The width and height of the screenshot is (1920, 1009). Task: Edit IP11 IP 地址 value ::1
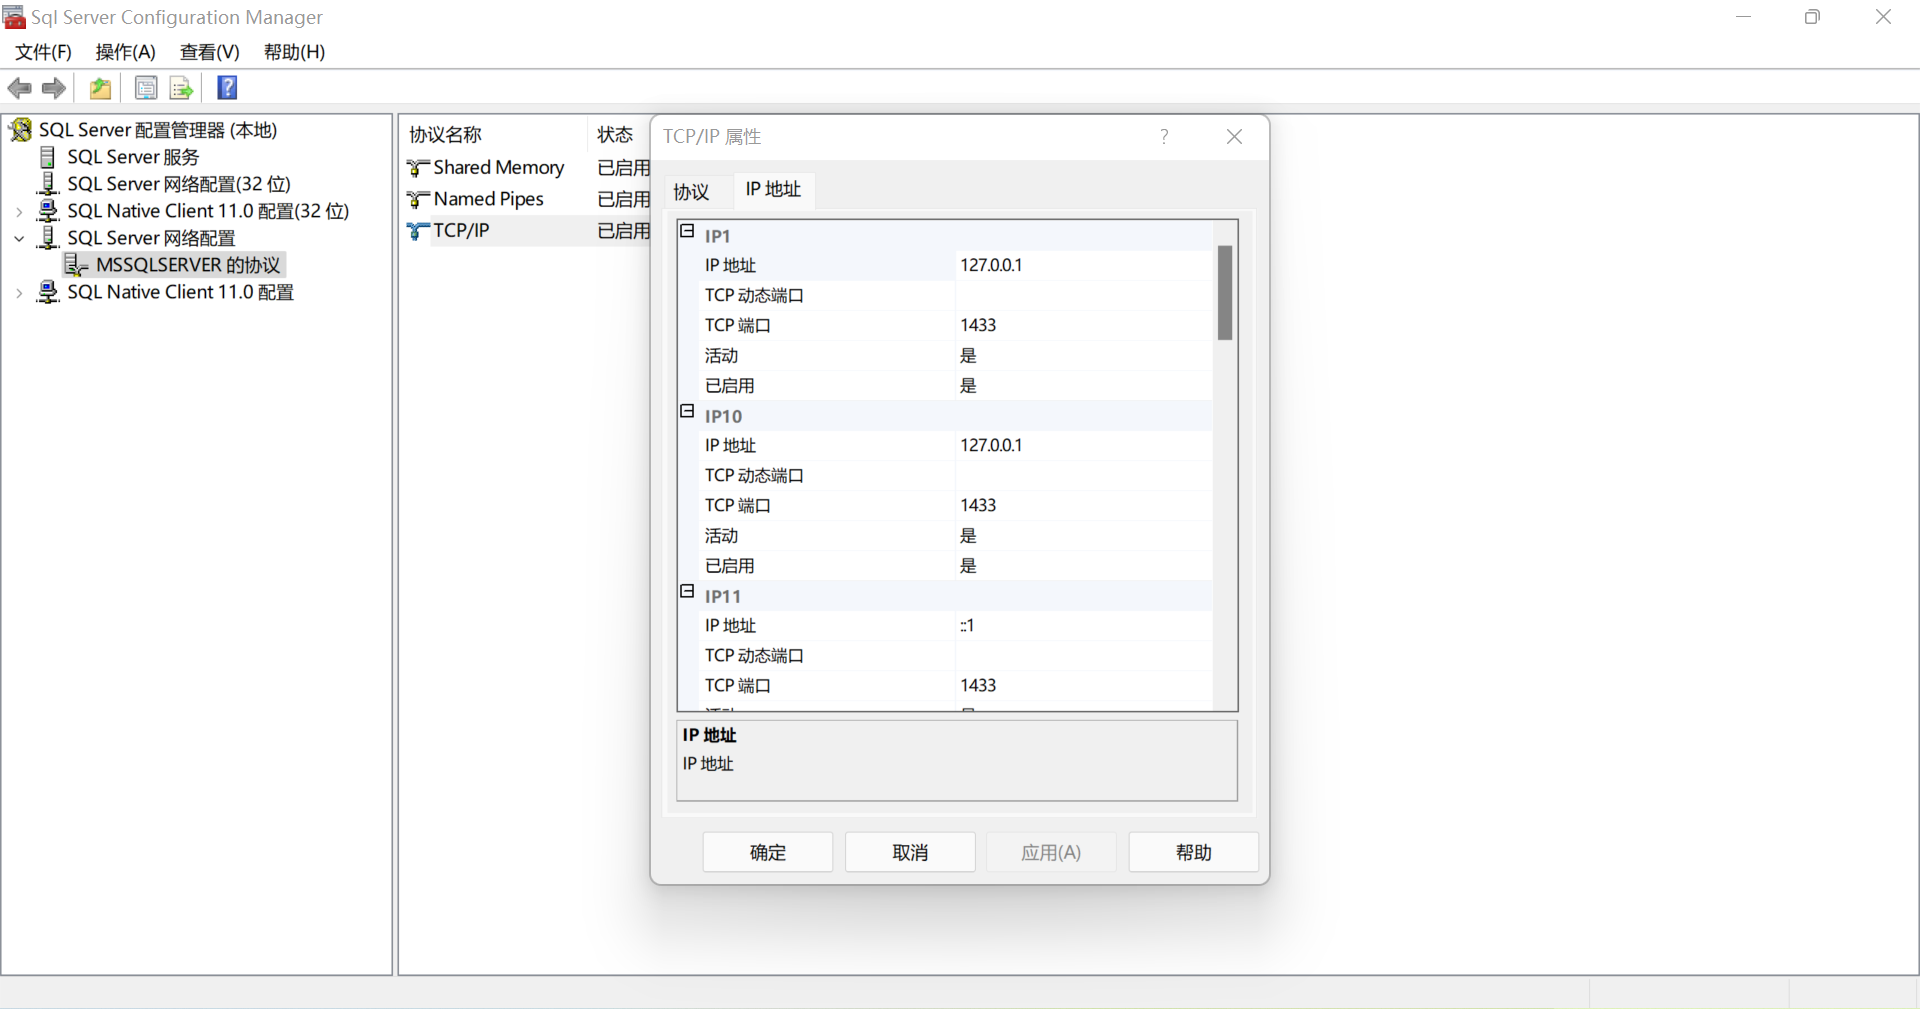(x=1084, y=625)
